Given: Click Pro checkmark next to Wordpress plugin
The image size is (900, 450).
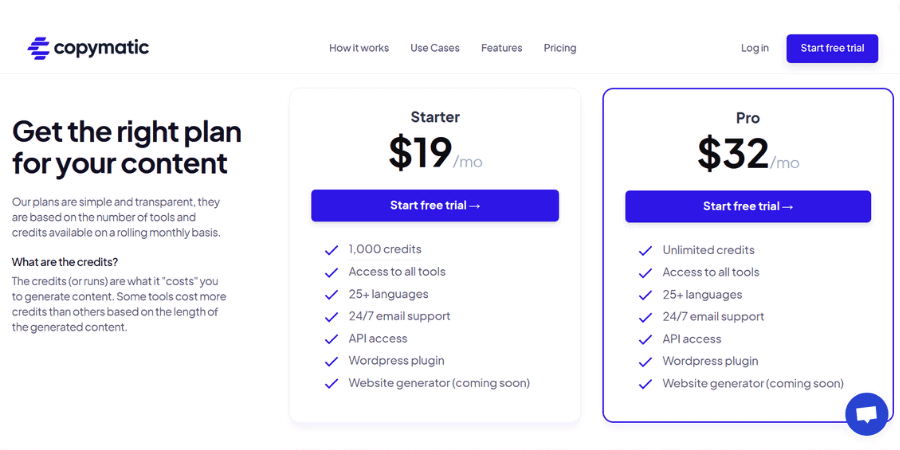Looking at the screenshot, I should [x=645, y=362].
